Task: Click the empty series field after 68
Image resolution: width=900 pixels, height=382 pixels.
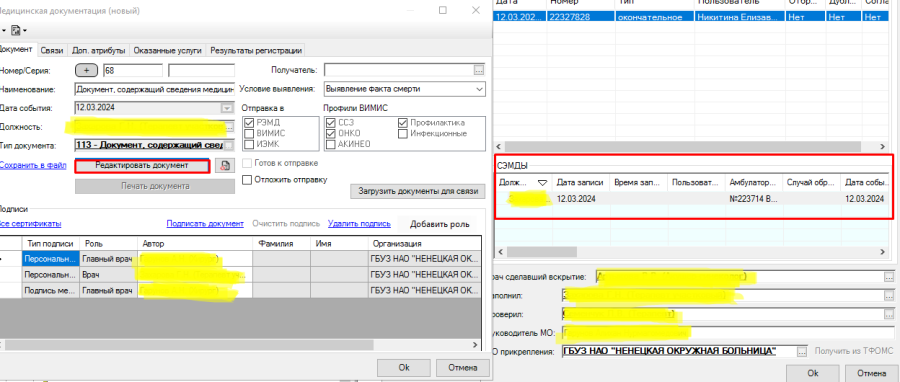Action: click(201, 71)
